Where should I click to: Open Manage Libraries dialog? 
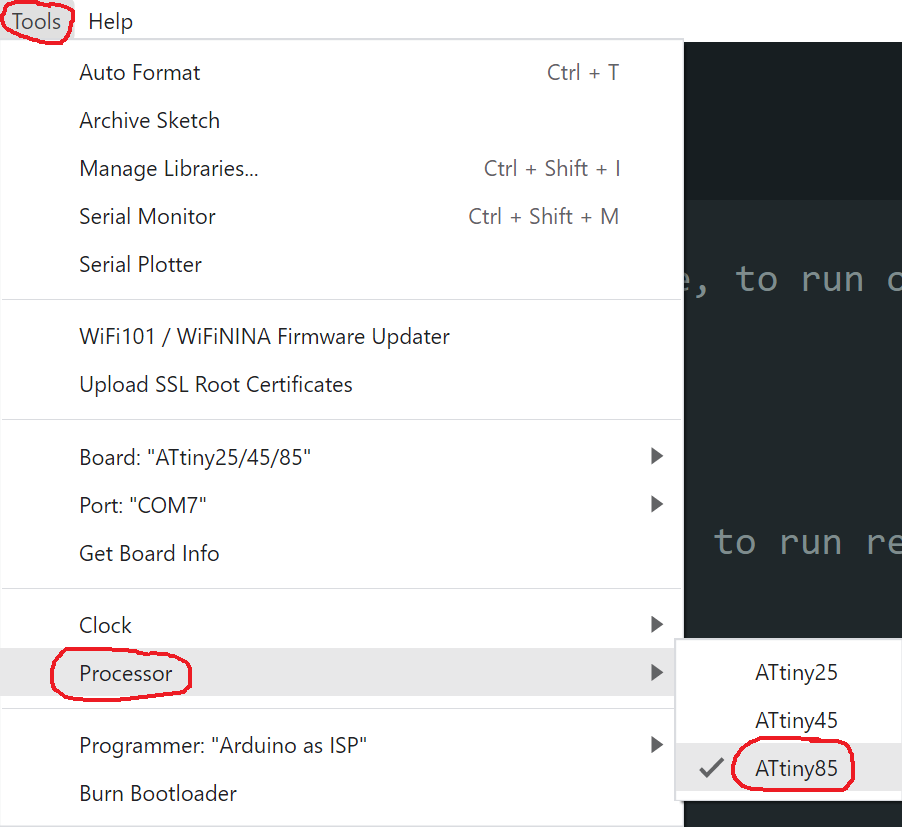pos(169,169)
